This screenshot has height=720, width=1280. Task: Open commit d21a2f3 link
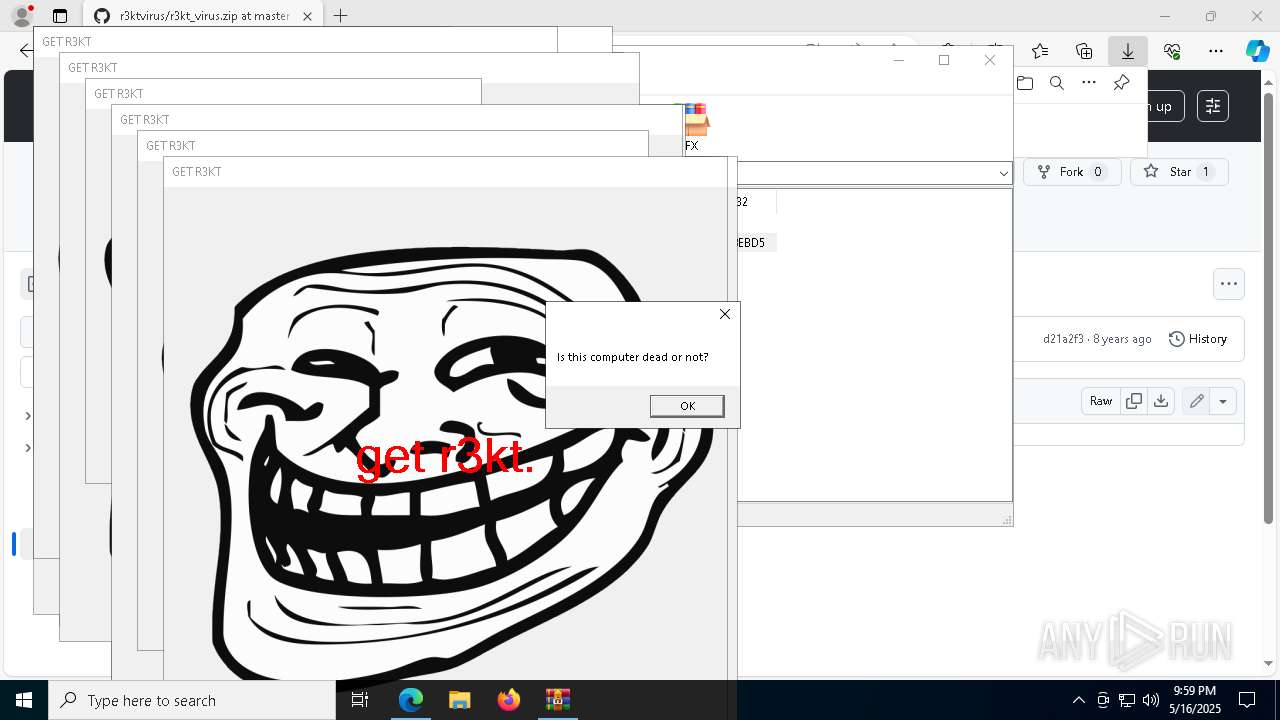coord(1063,339)
